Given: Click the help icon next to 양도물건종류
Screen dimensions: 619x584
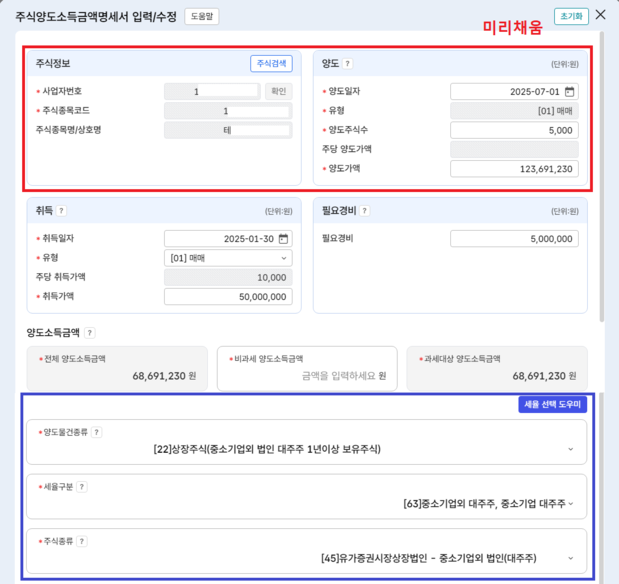Looking at the screenshot, I should (97, 433).
